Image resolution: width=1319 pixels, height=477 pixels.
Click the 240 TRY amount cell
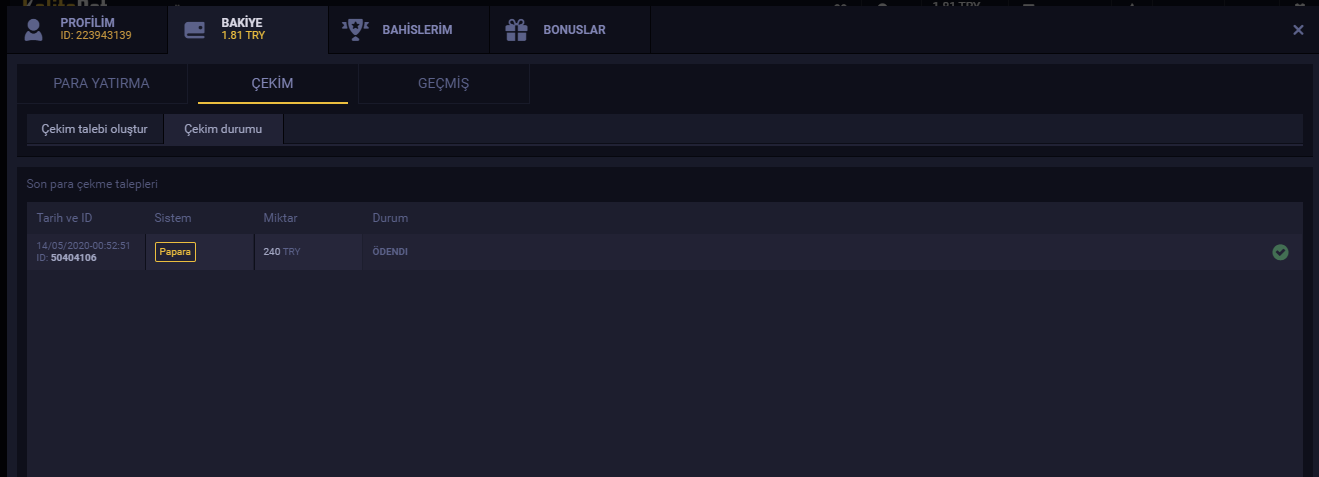(x=281, y=252)
